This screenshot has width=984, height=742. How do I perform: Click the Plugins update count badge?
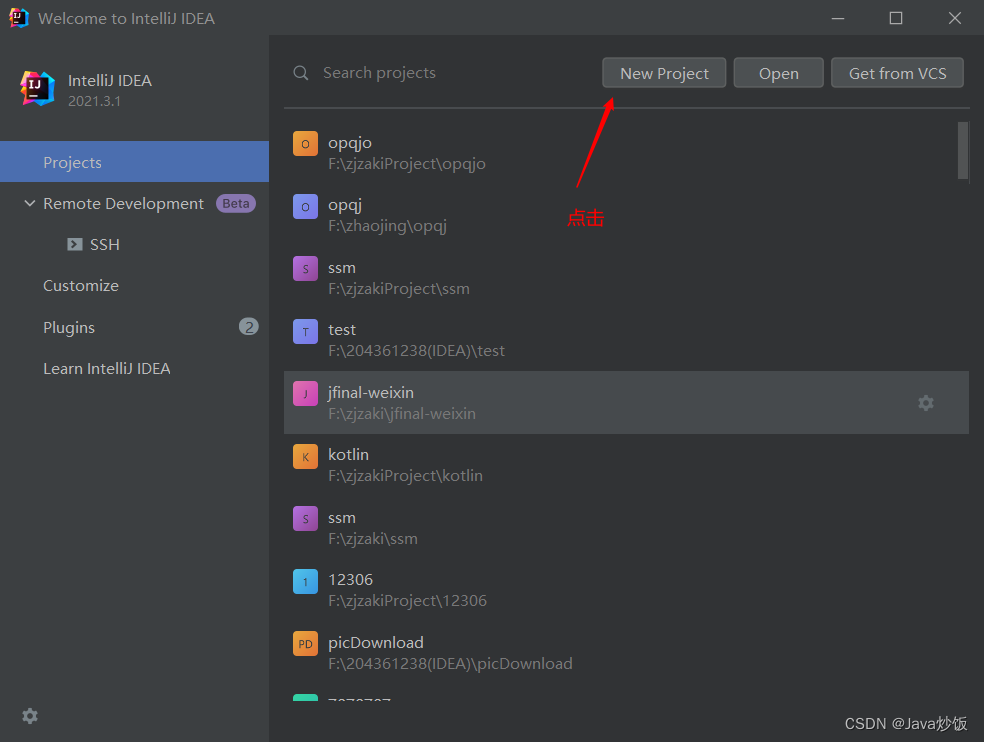click(x=249, y=326)
